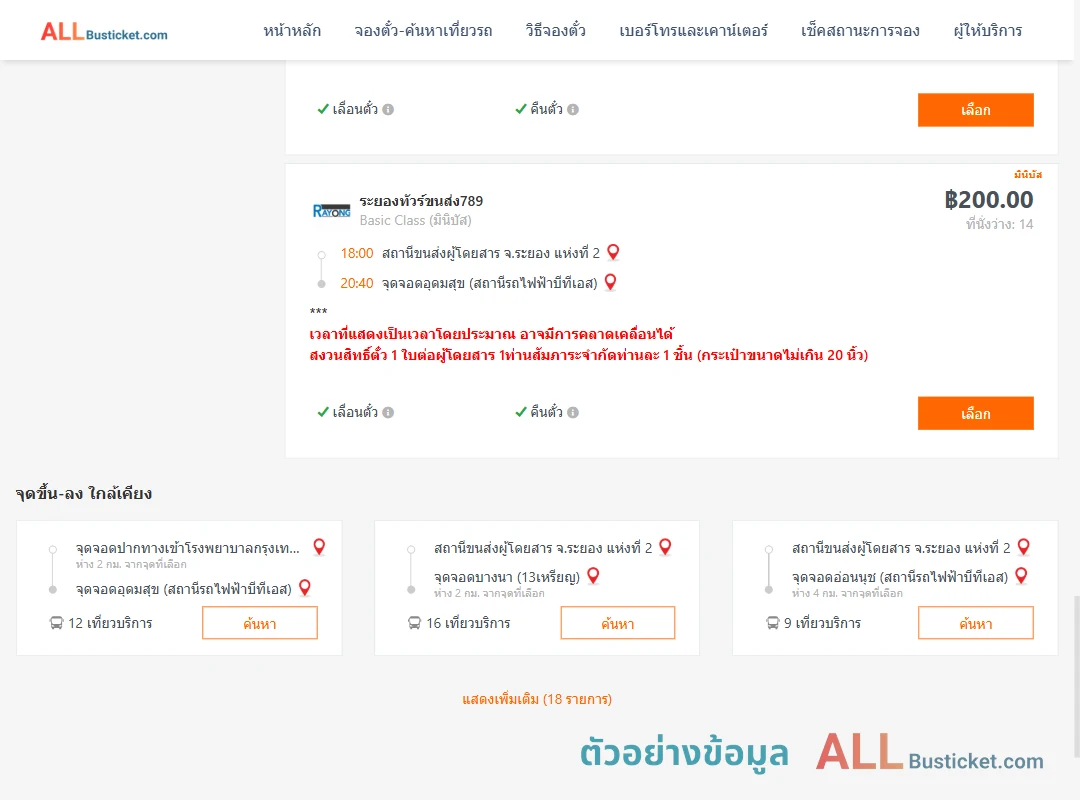Click info icon beside คืนตั๋ว in Rayong card
Screen dimensions: 1080x800
pyautogui.click(x=573, y=413)
